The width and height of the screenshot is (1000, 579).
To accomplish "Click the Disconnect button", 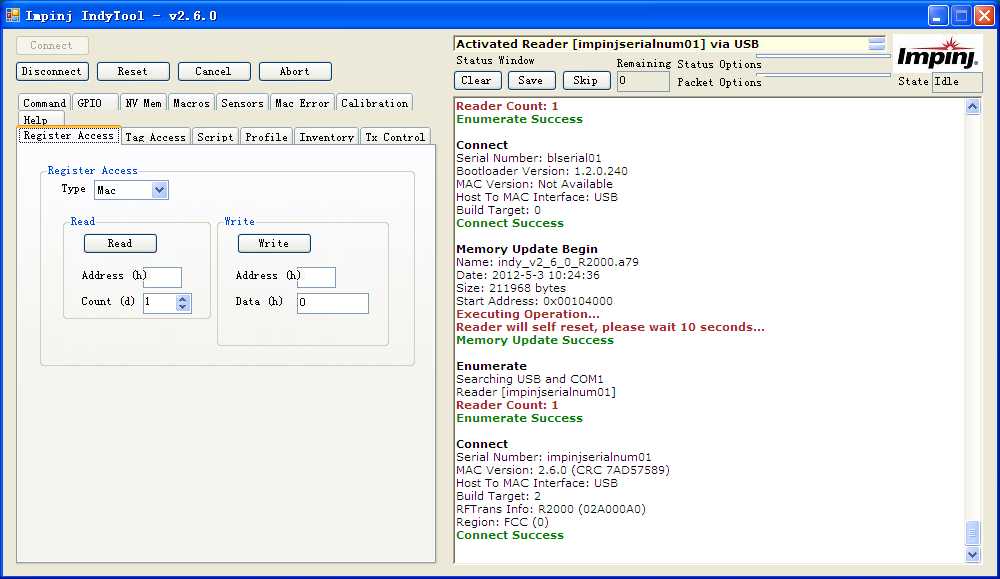I will click(x=52, y=71).
